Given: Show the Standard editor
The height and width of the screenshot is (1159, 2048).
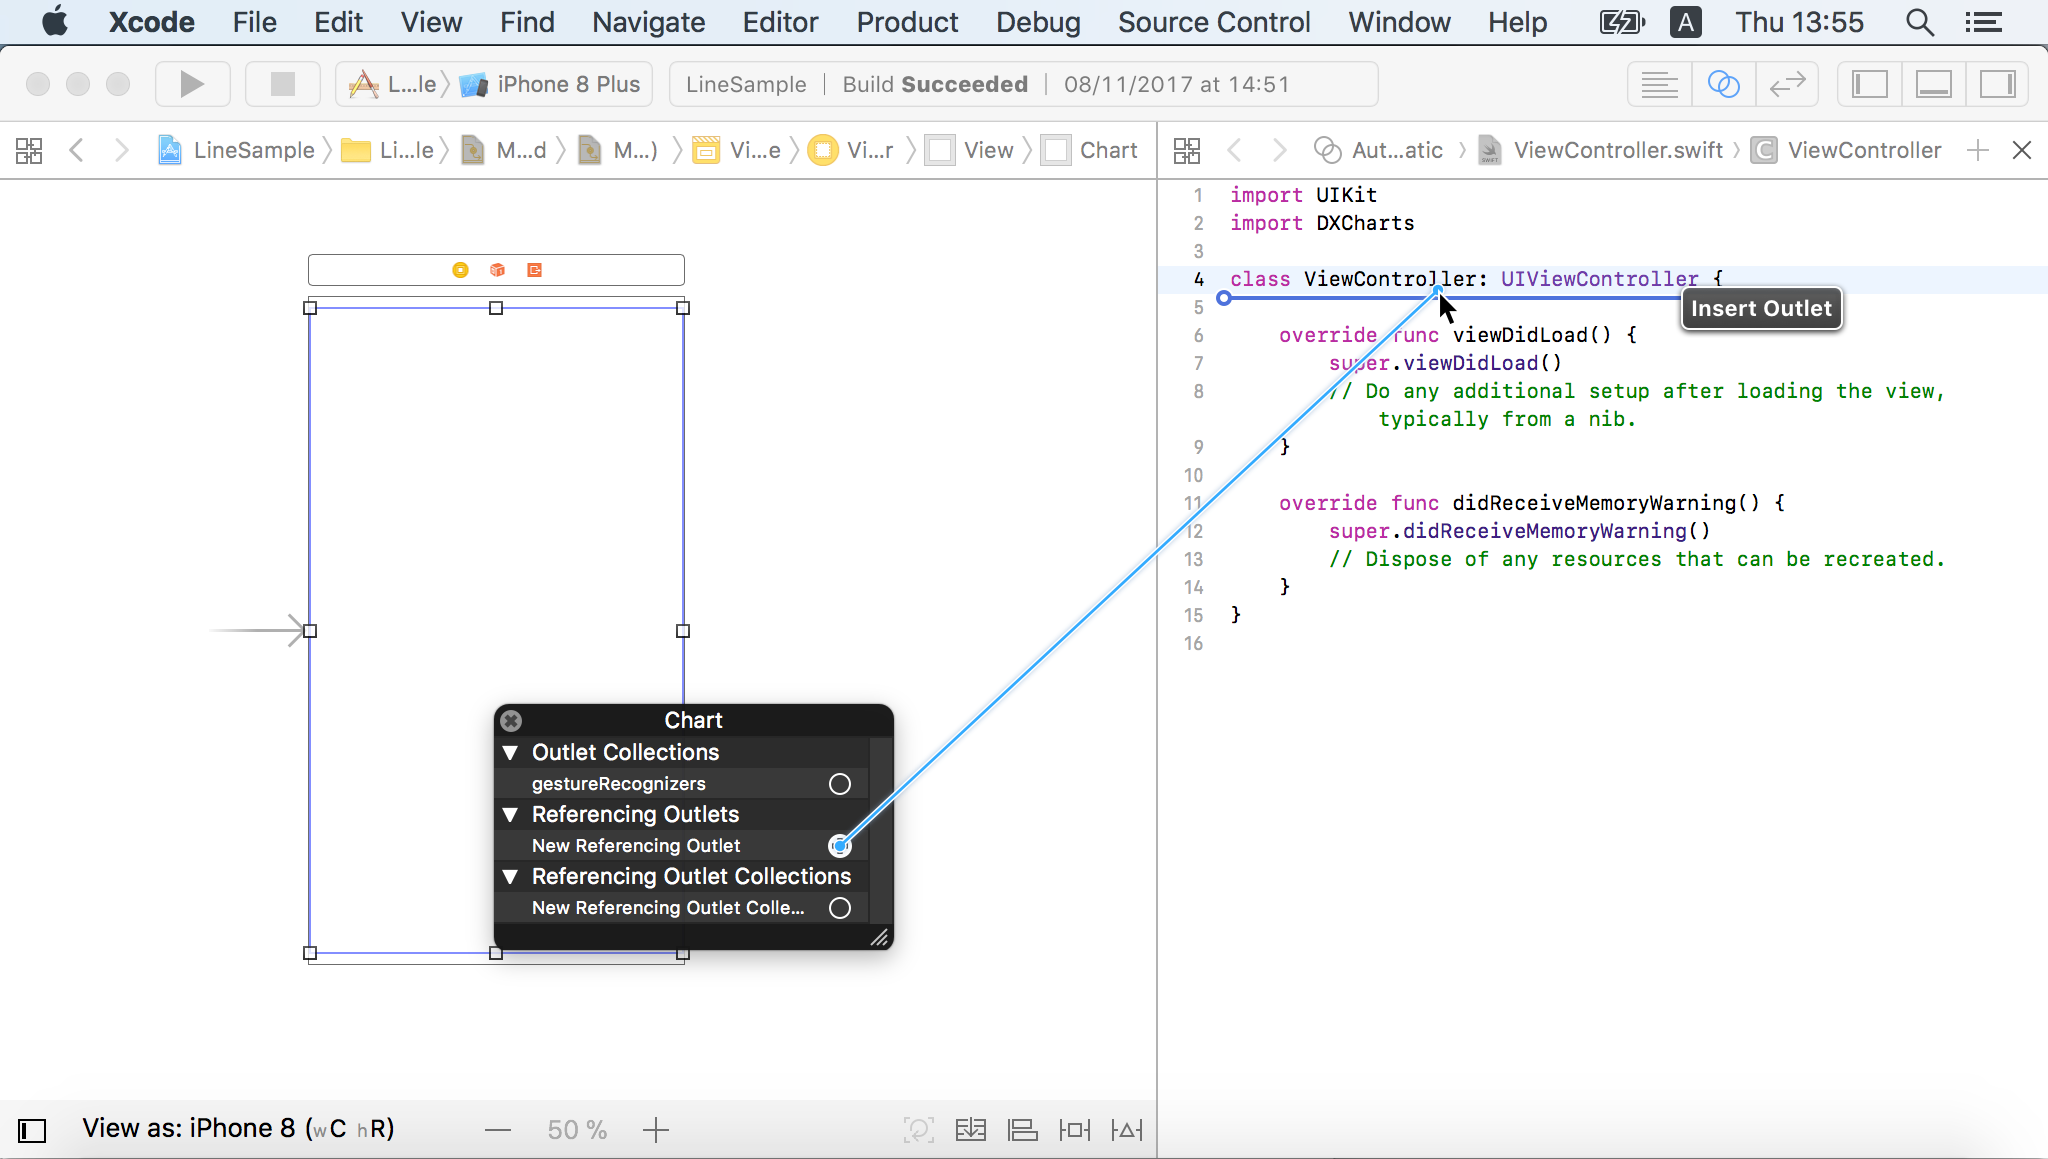Looking at the screenshot, I should [x=1659, y=84].
